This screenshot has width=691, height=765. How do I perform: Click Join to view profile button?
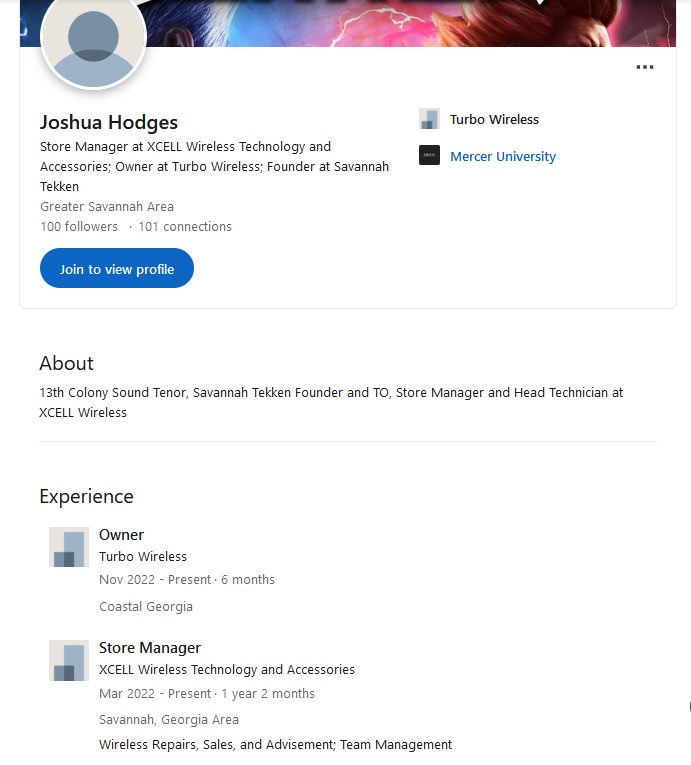[117, 268]
